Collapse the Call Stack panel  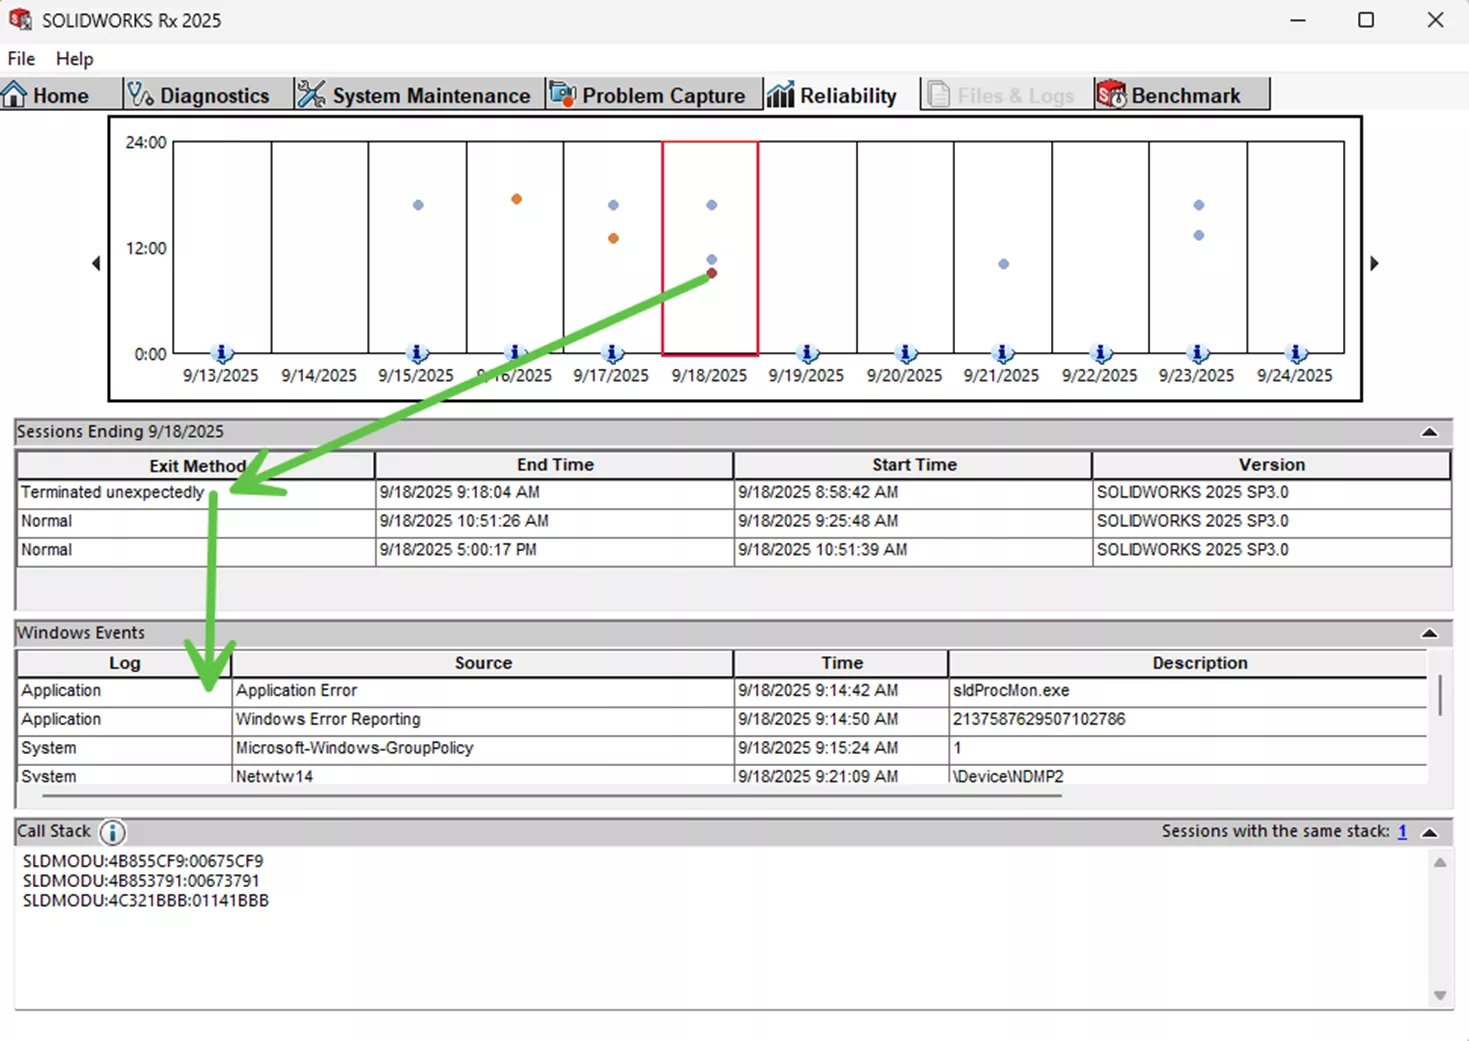[x=1427, y=831]
